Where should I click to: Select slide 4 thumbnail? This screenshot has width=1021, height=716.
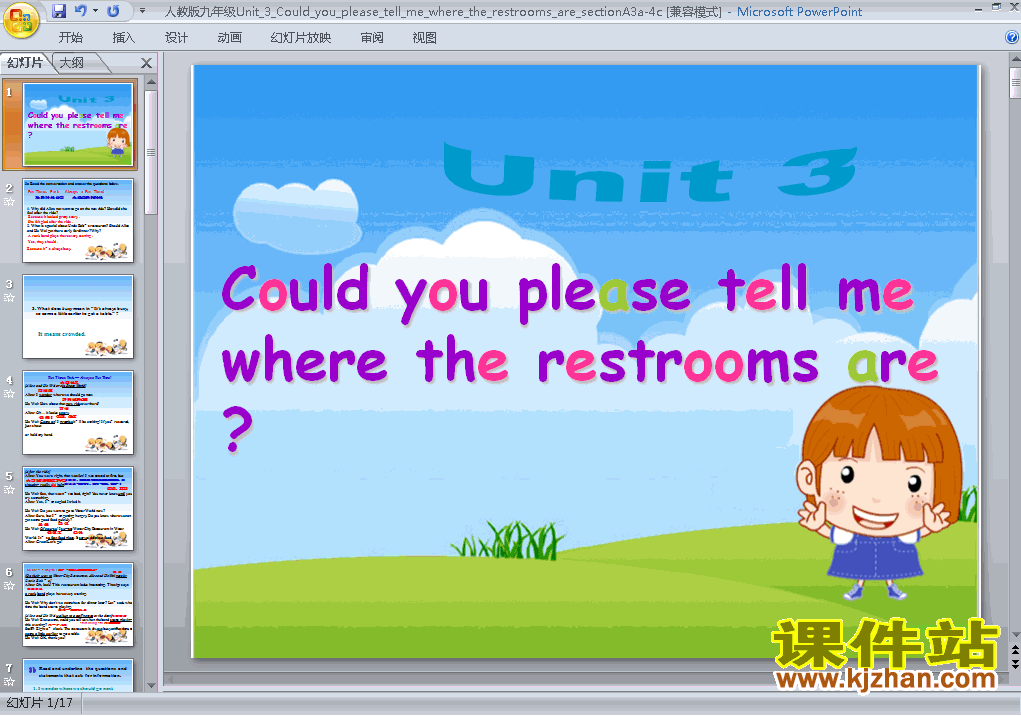[x=78, y=413]
